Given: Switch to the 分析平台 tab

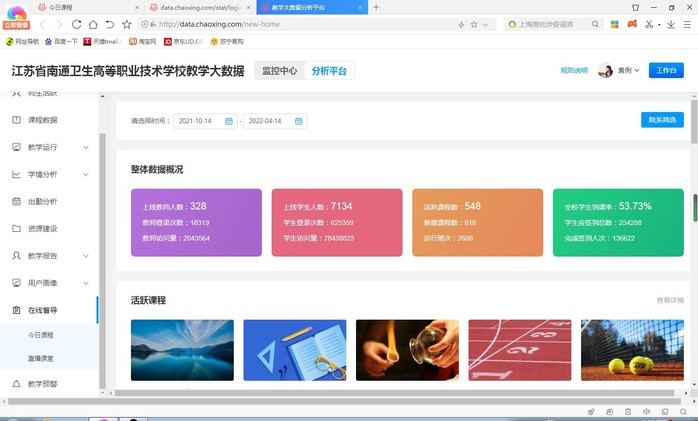Looking at the screenshot, I should click(329, 71).
